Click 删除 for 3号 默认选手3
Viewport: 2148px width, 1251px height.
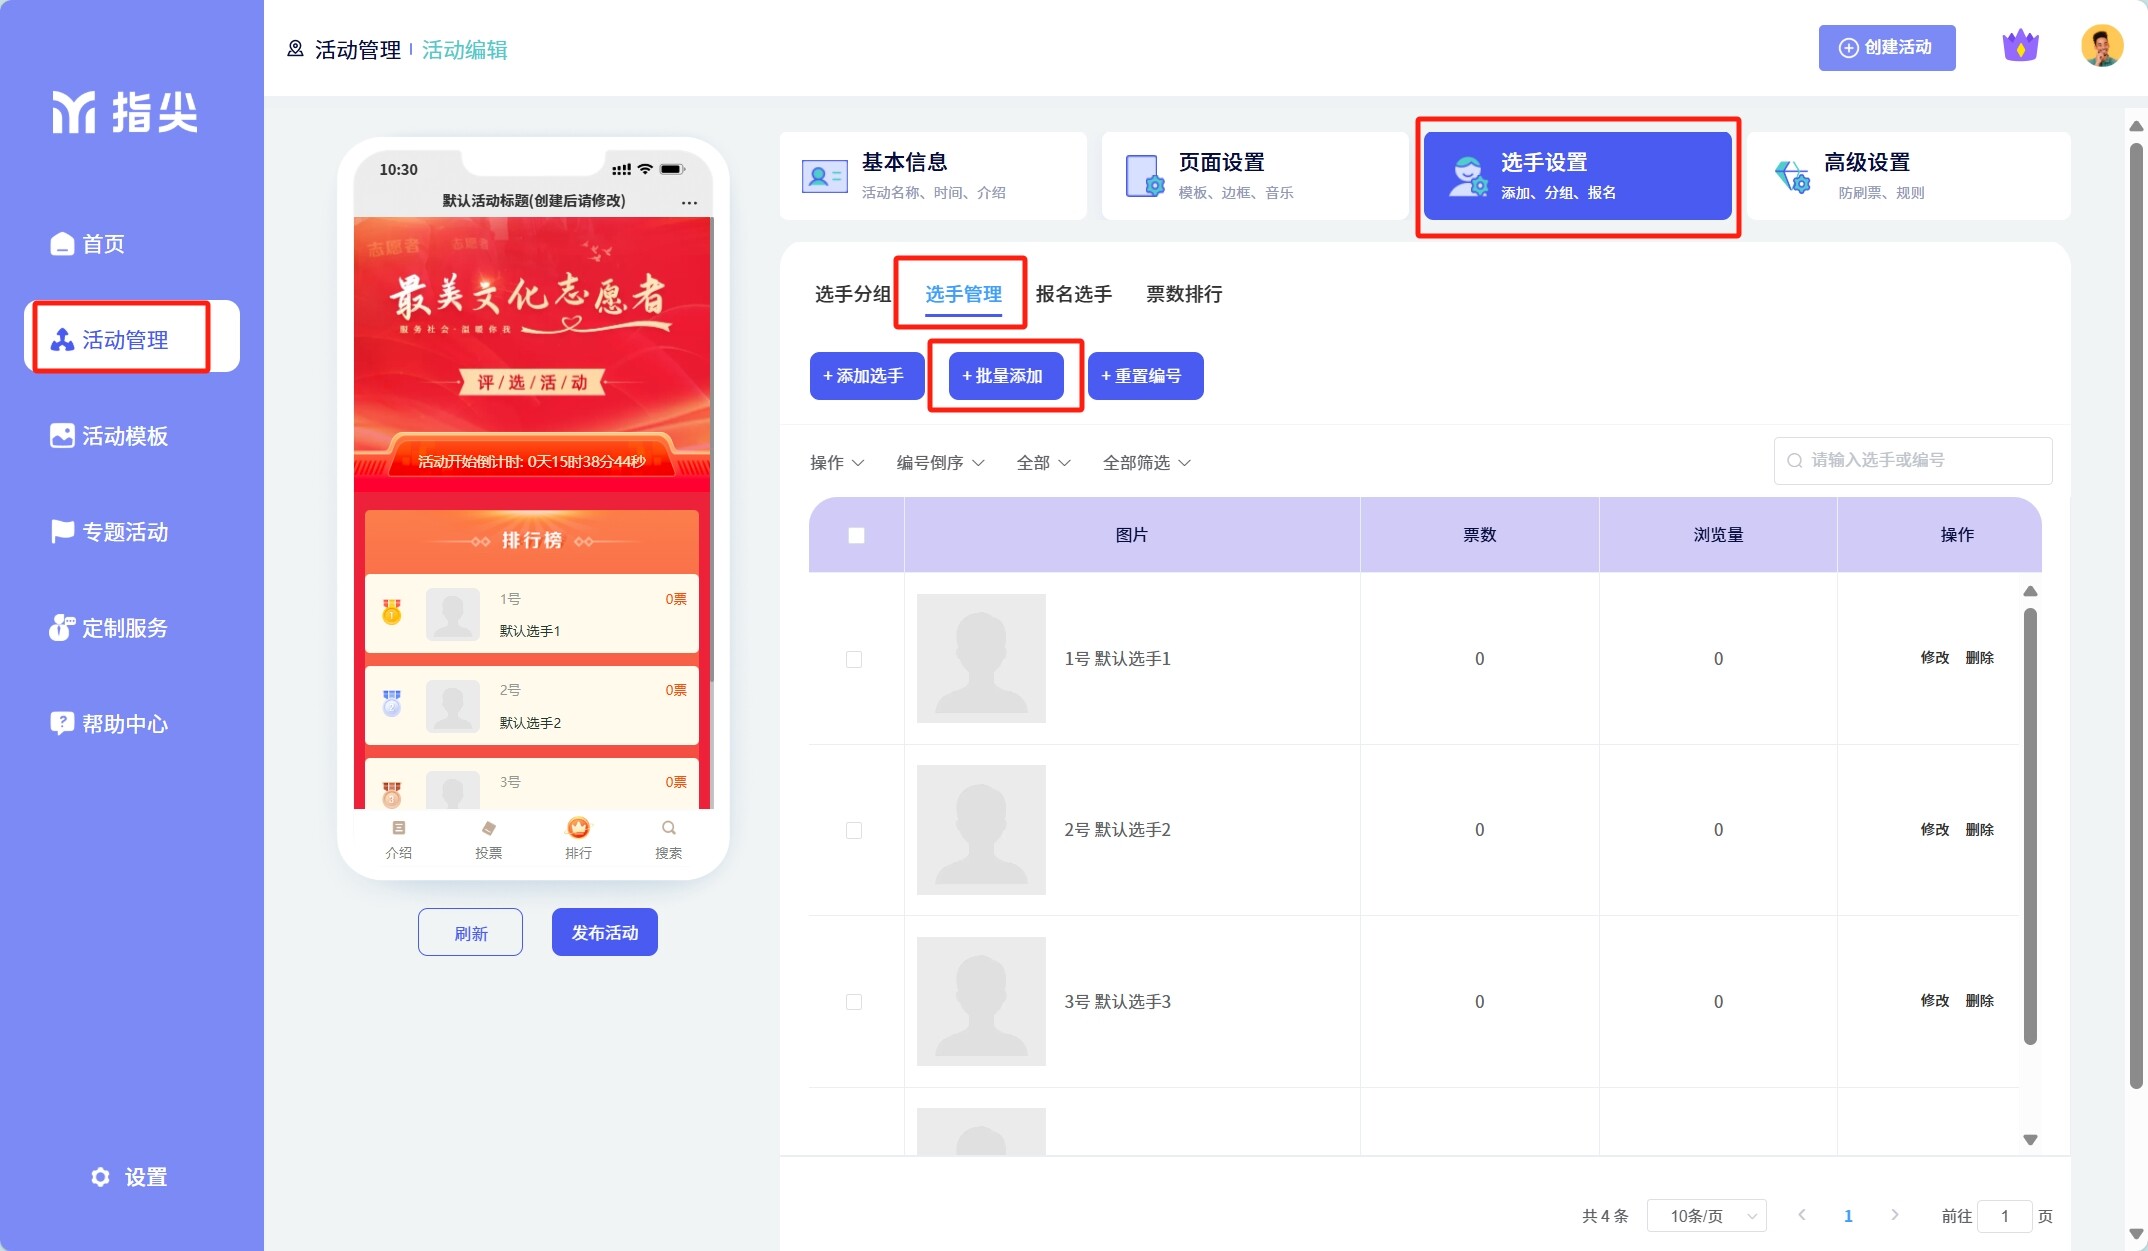coord(1979,1001)
